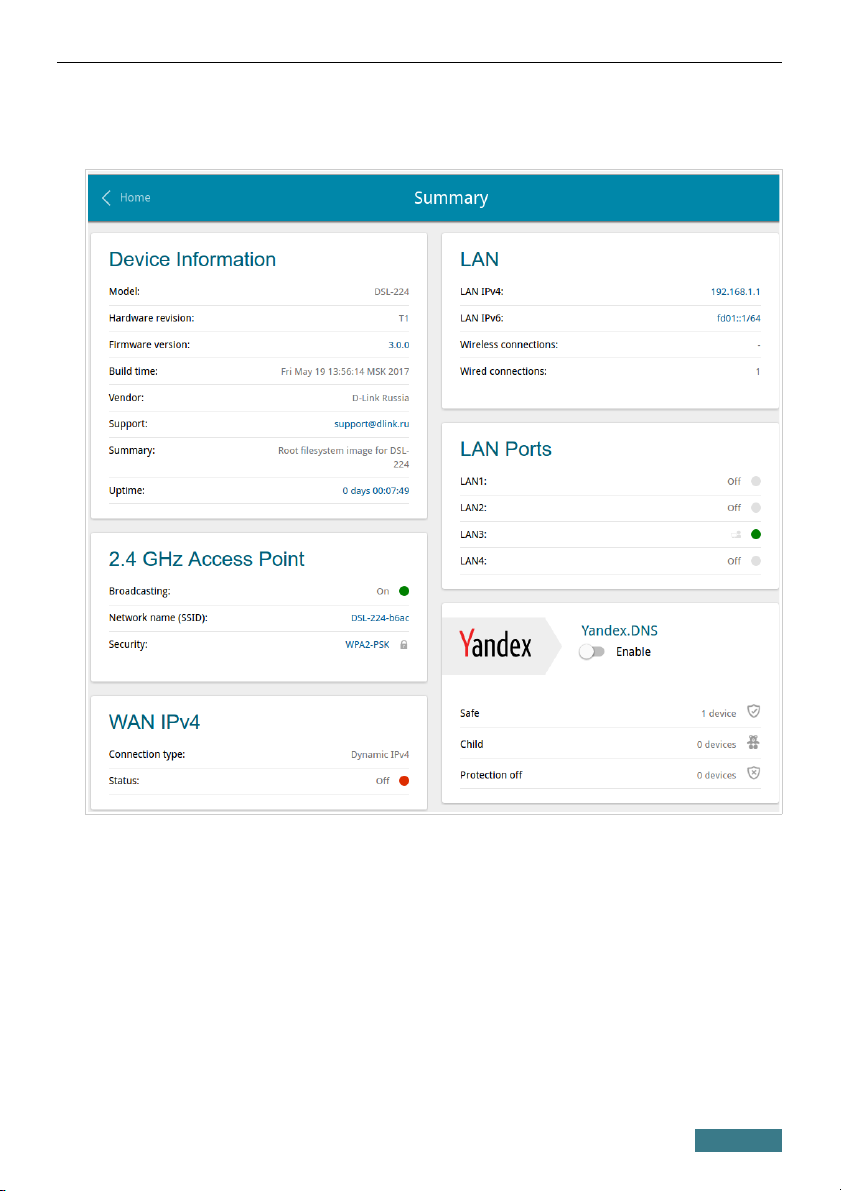Click the Safe mode shield icon
841x1191 pixels.
point(754,712)
